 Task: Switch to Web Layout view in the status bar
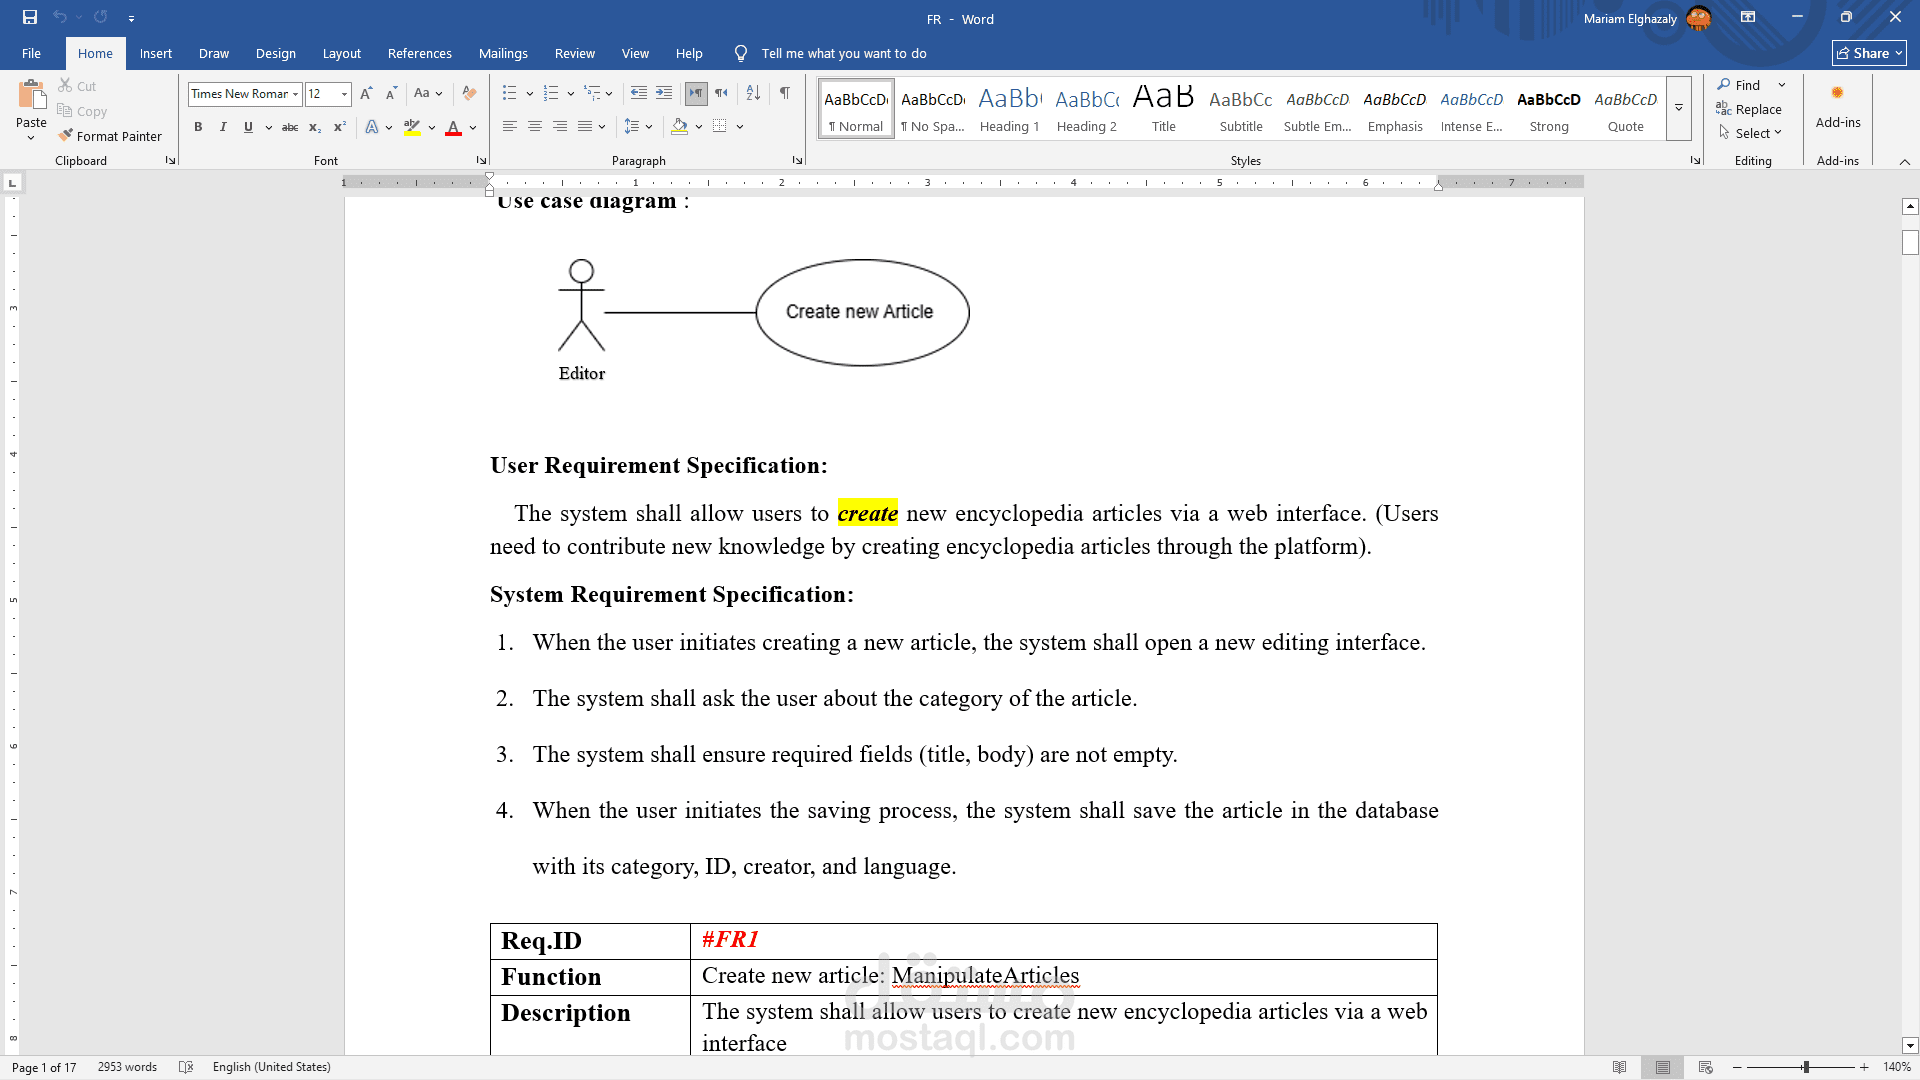pos(1706,1067)
